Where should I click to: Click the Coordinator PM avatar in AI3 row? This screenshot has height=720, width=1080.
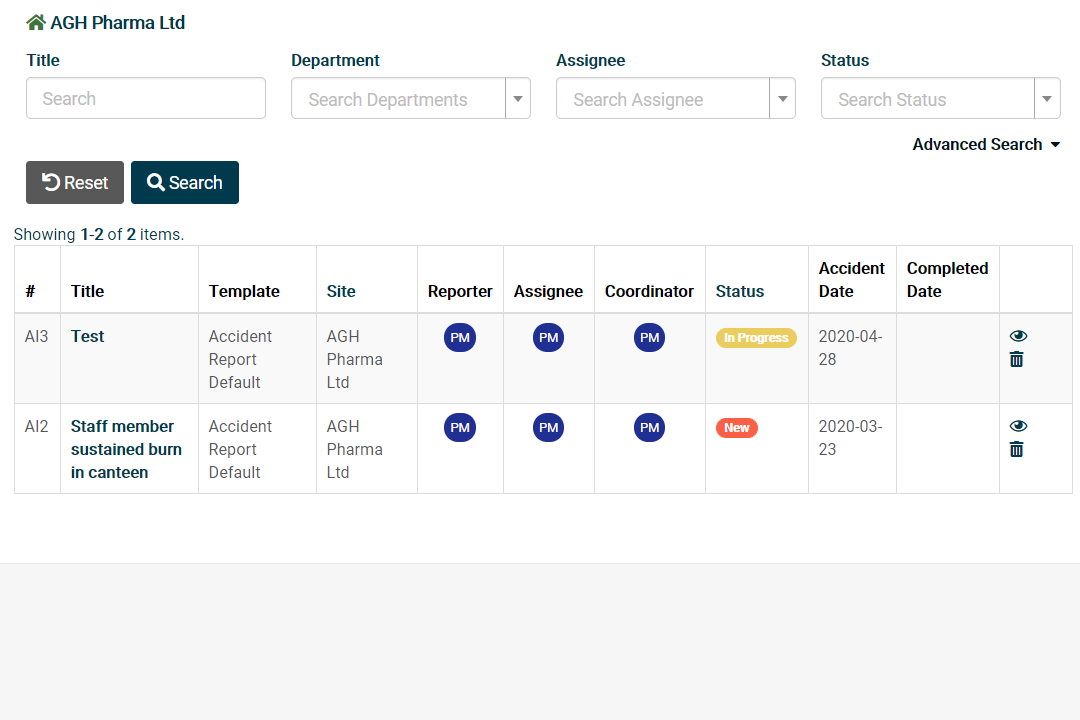coord(650,338)
